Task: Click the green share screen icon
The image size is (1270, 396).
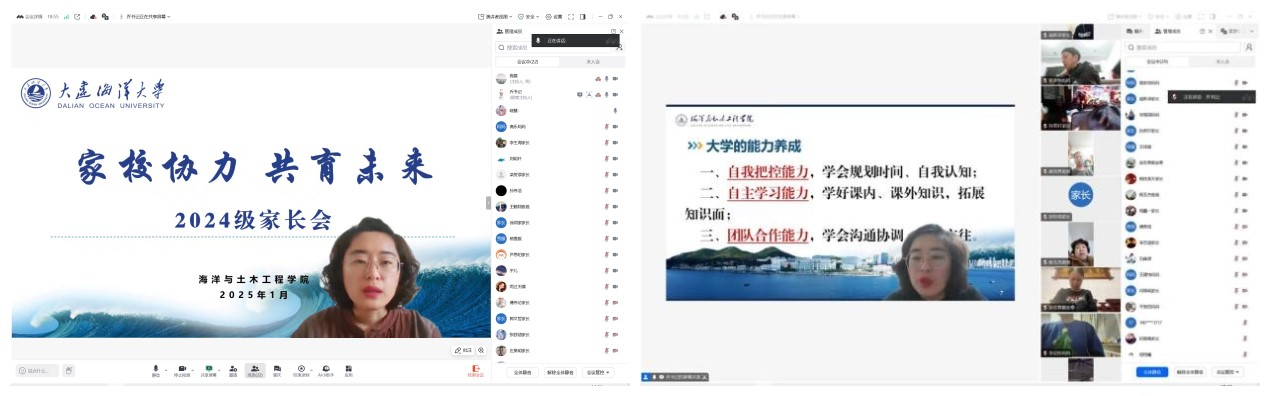Action: [208, 371]
